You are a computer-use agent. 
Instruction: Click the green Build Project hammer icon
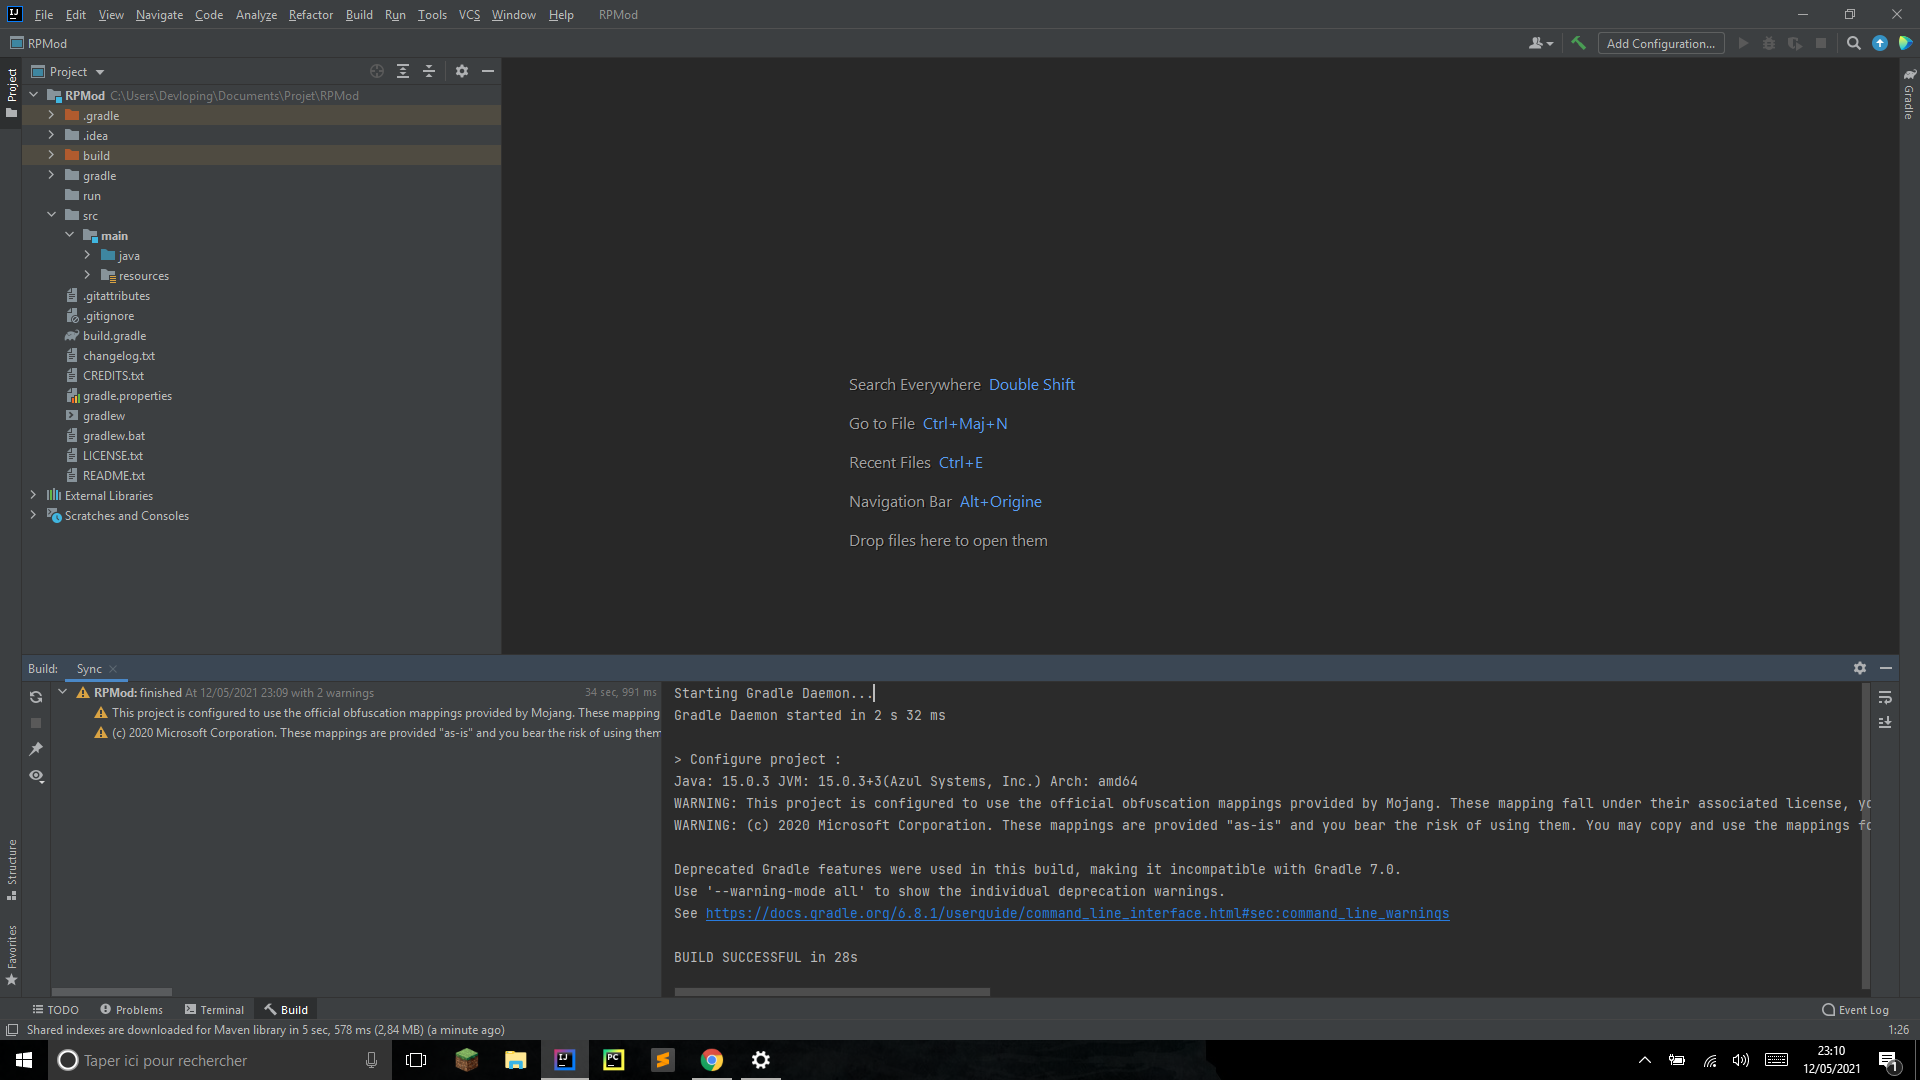1578,43
